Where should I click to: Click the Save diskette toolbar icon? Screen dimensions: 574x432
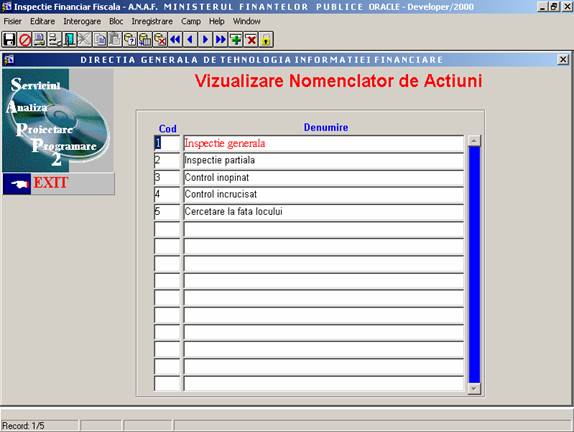(9, 40)
